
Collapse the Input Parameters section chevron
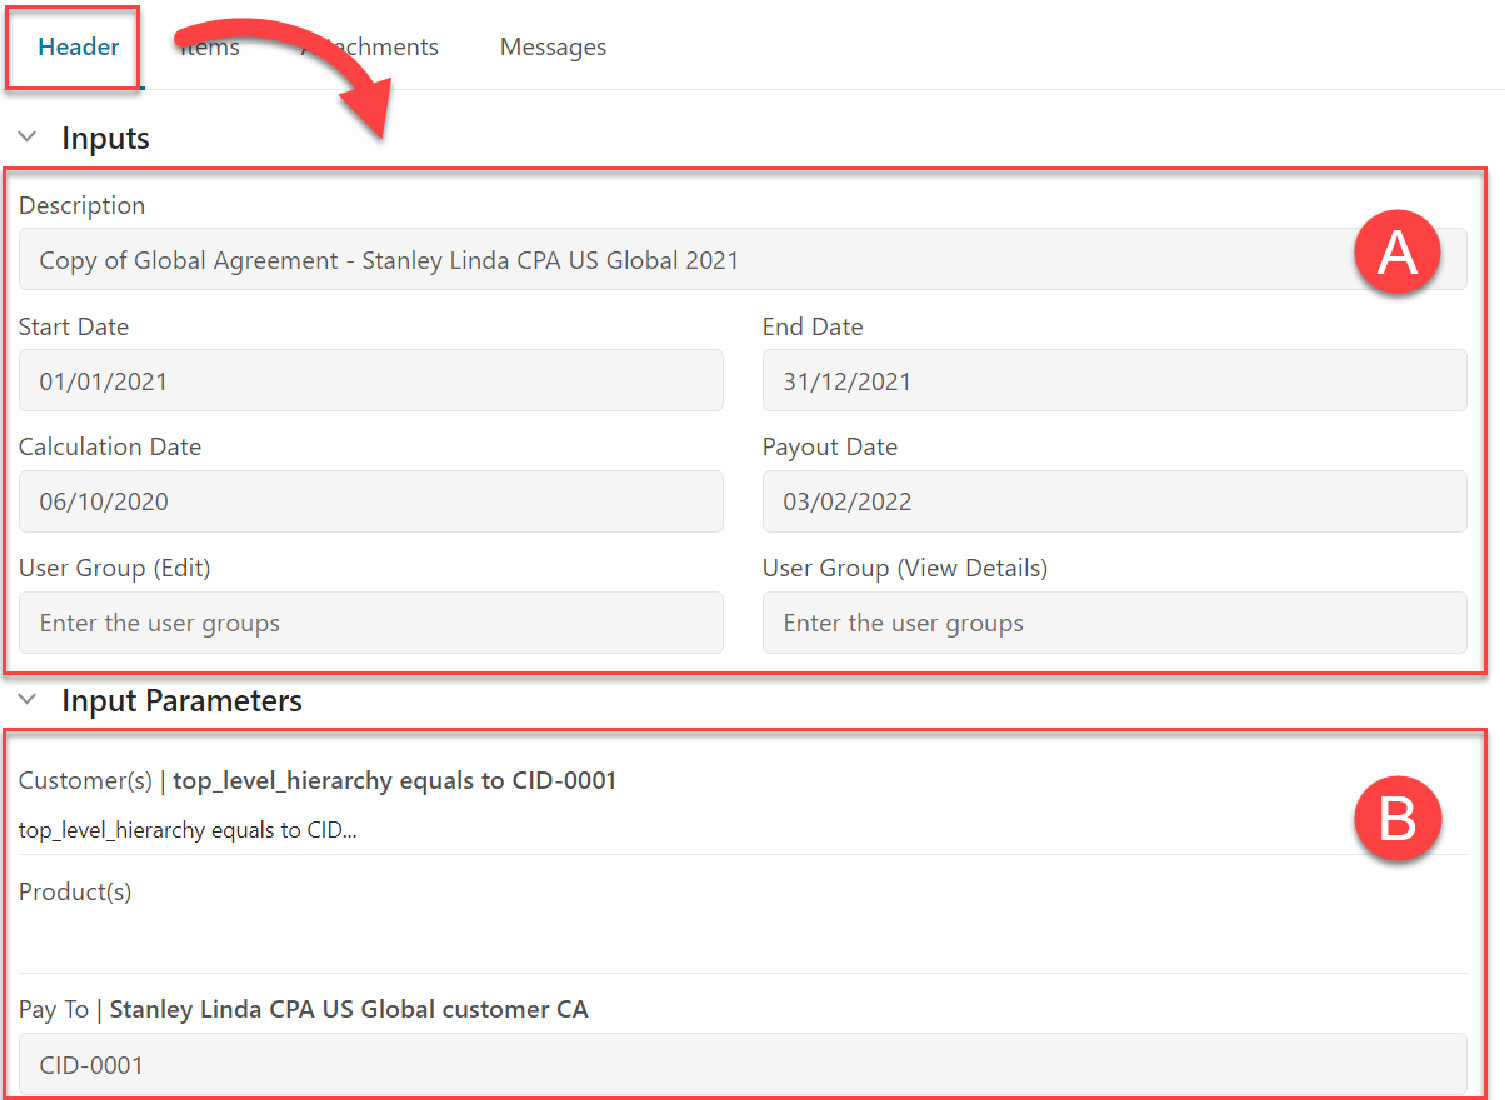(27, 700)
